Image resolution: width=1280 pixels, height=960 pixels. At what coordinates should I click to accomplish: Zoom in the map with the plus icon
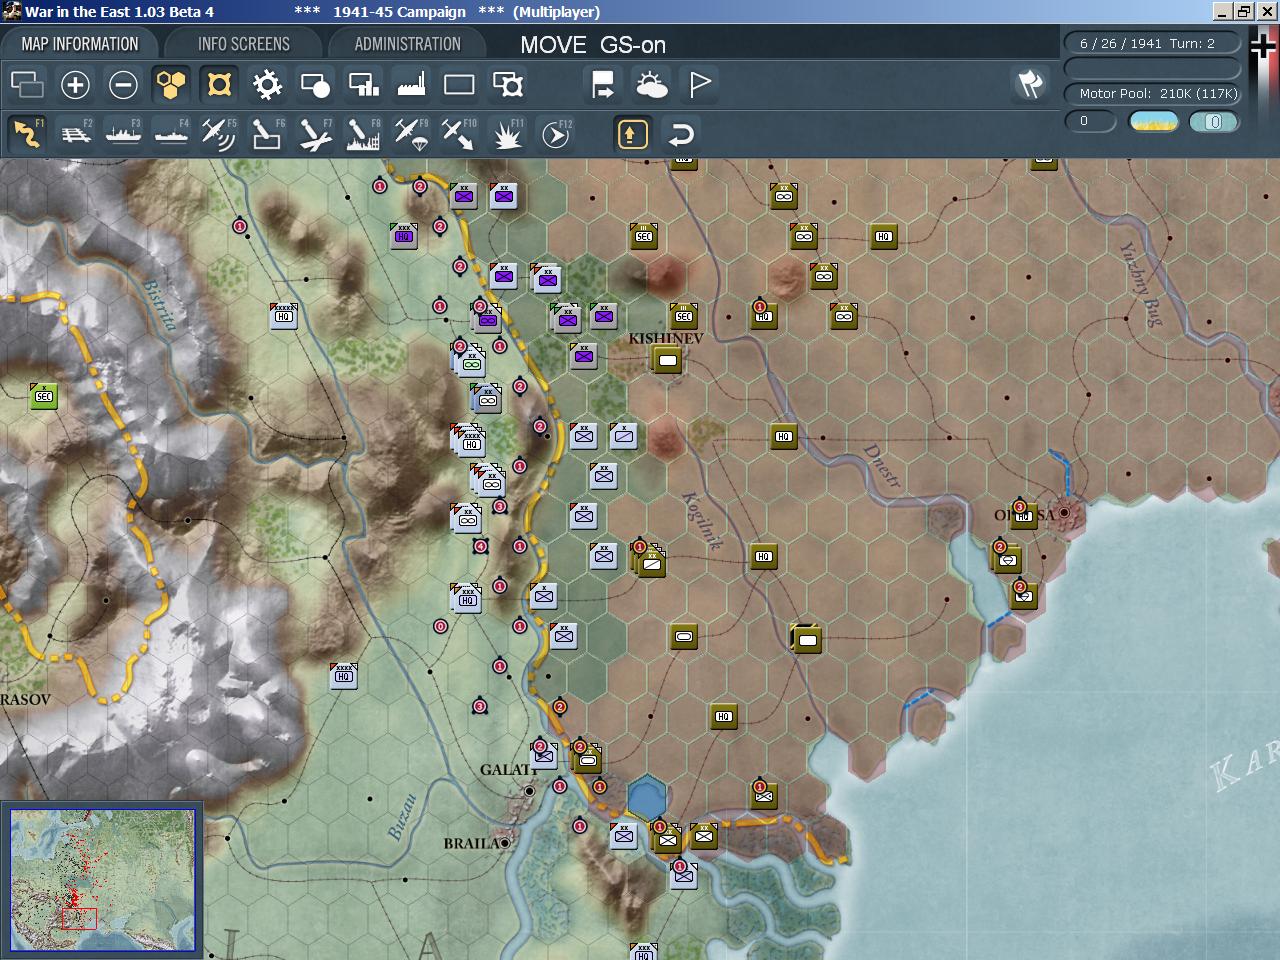pyautogui.click(x=75, y=85)
